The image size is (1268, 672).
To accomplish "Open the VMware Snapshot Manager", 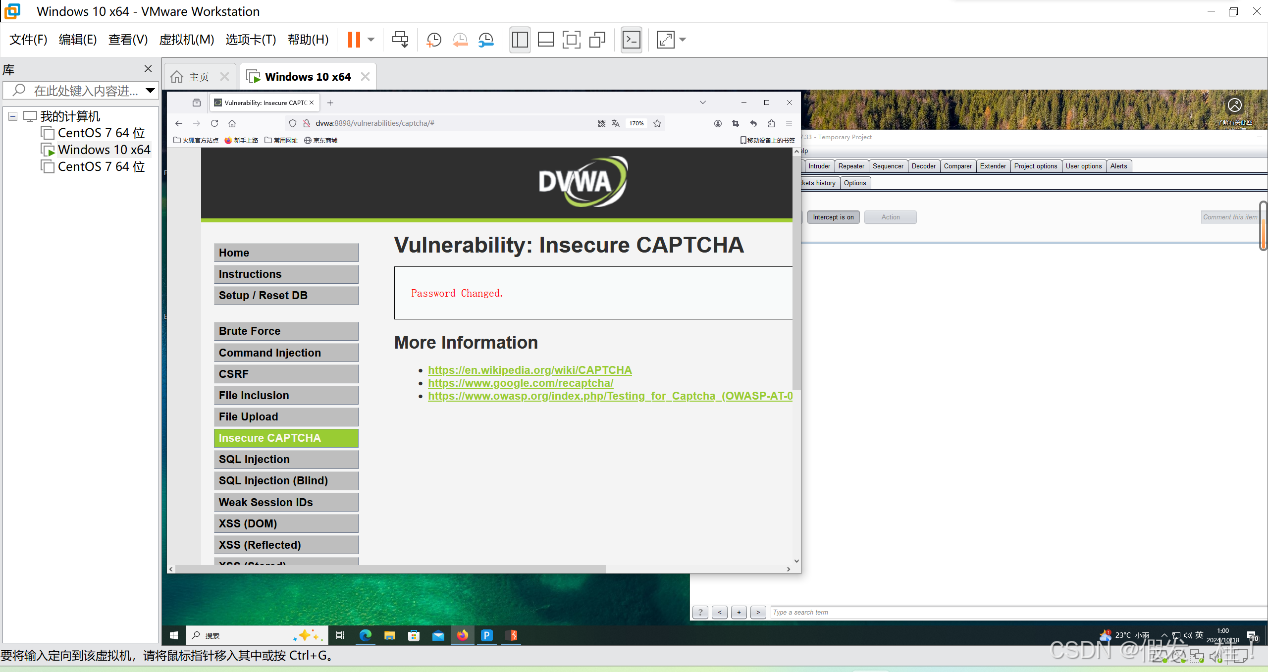I will pos(485,39).
